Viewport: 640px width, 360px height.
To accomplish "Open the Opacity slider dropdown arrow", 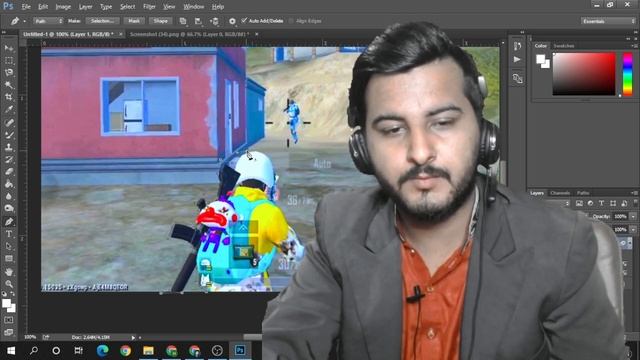I will point(633,216).
